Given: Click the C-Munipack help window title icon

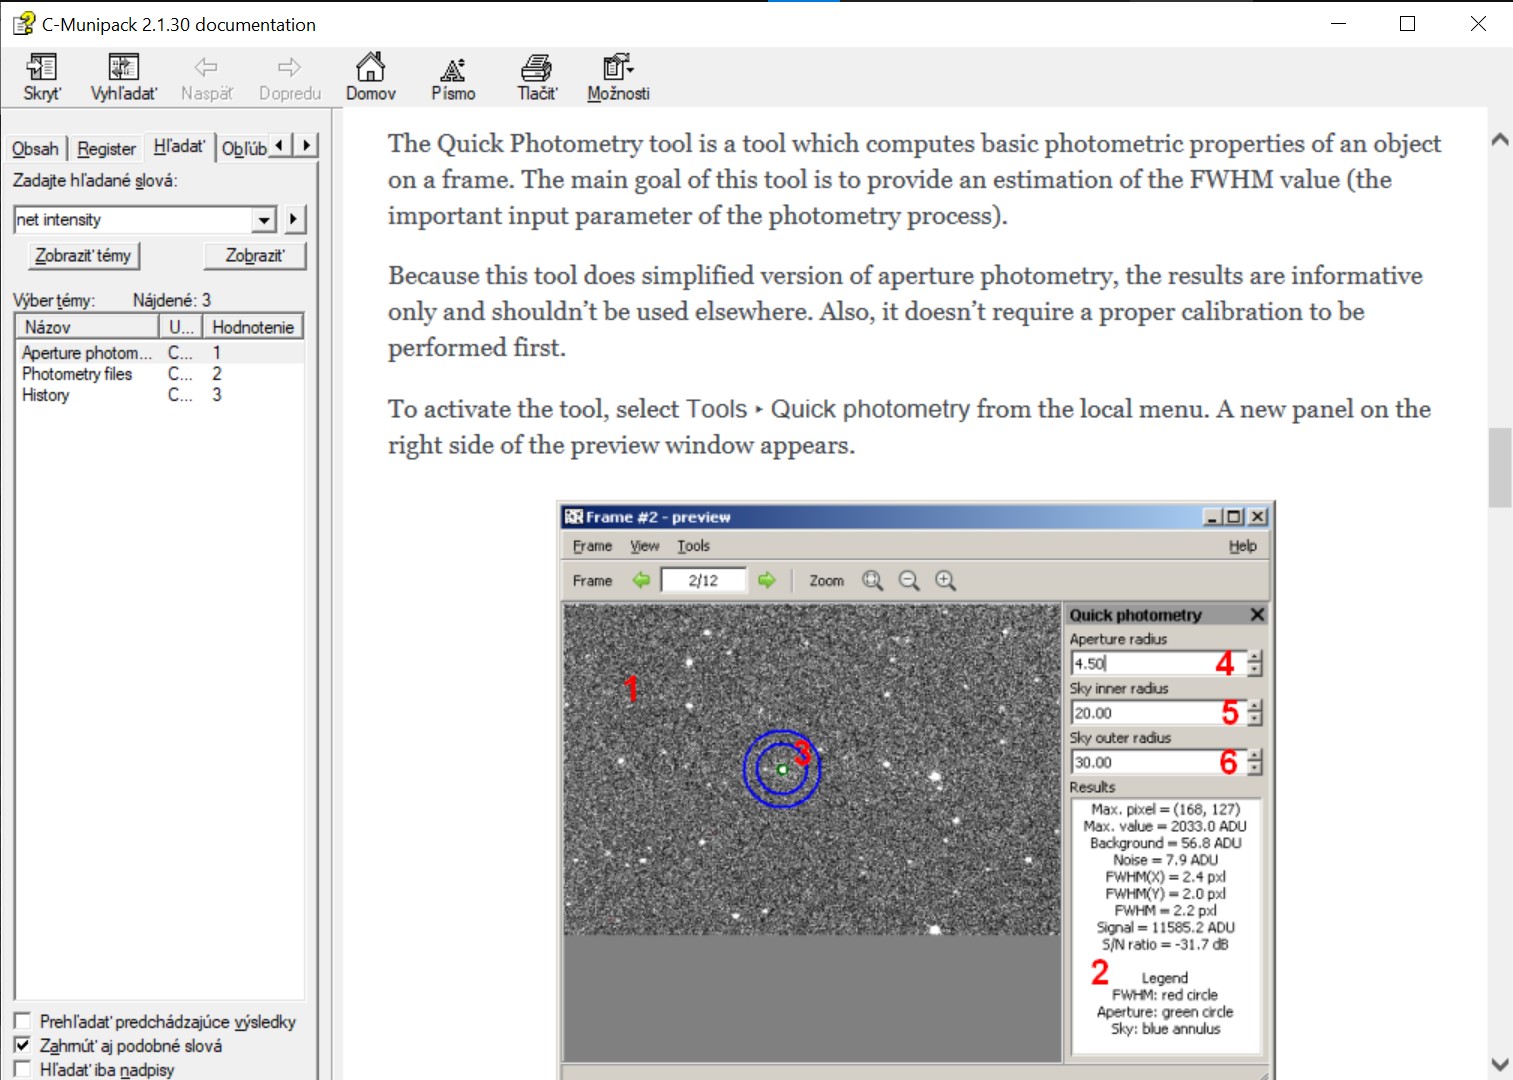Looking at the screenshot, I should (x=23, y=23).
